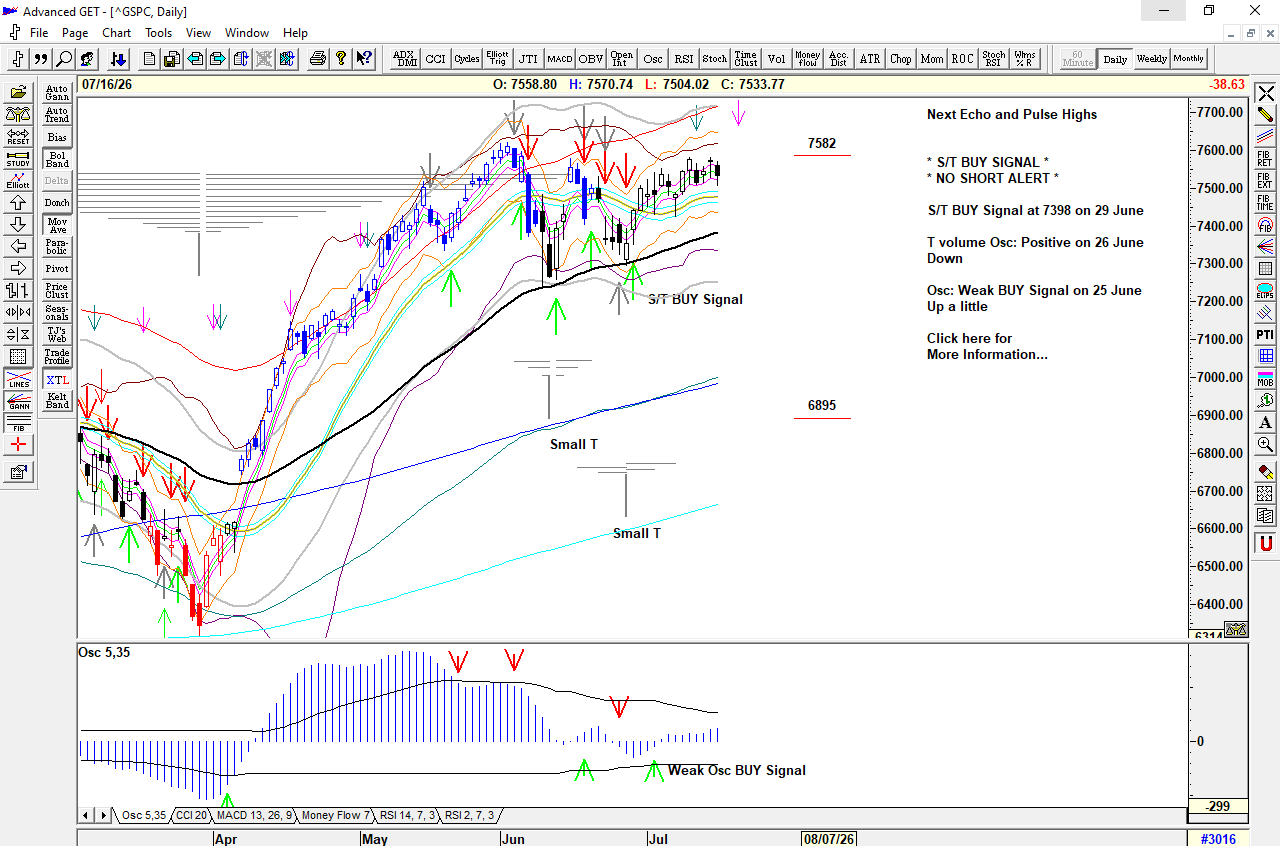Select the FIB RET tool on right
This screenshot has width=1280, height=846.
[x=1265, y=158]
